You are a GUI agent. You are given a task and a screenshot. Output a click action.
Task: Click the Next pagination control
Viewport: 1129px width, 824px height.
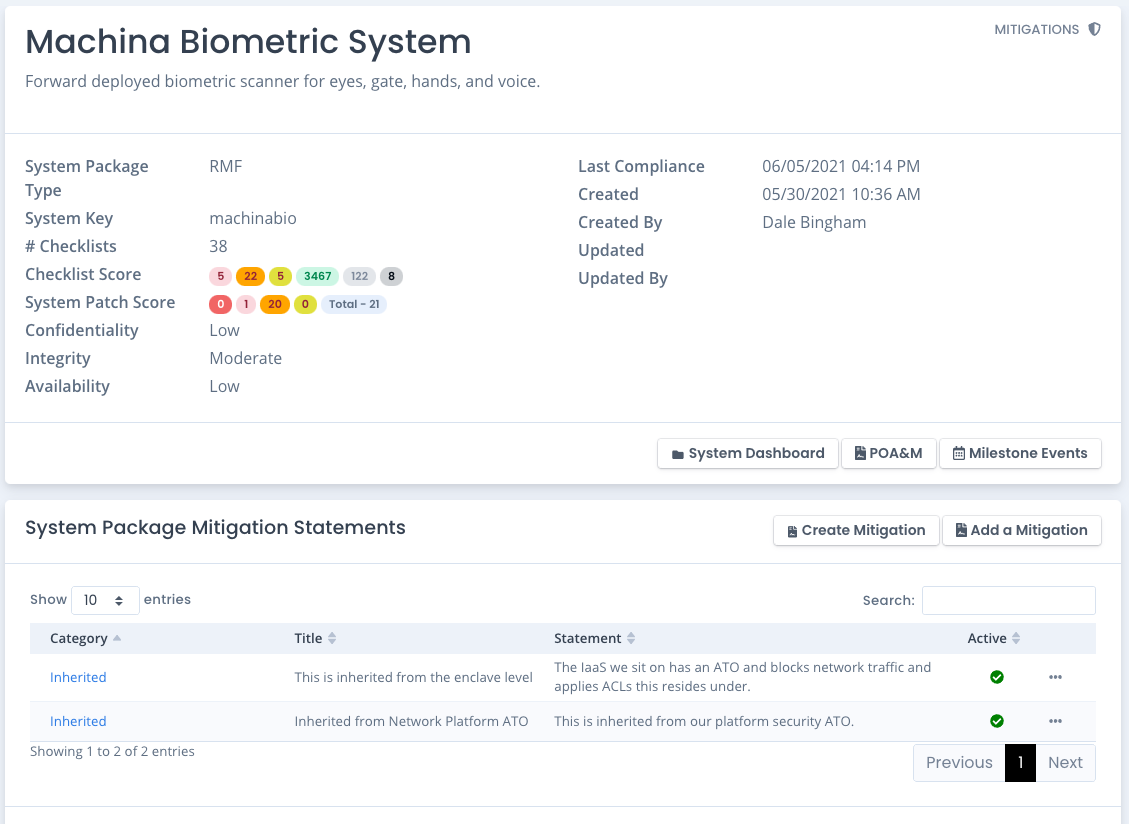tap(1065, 762)
